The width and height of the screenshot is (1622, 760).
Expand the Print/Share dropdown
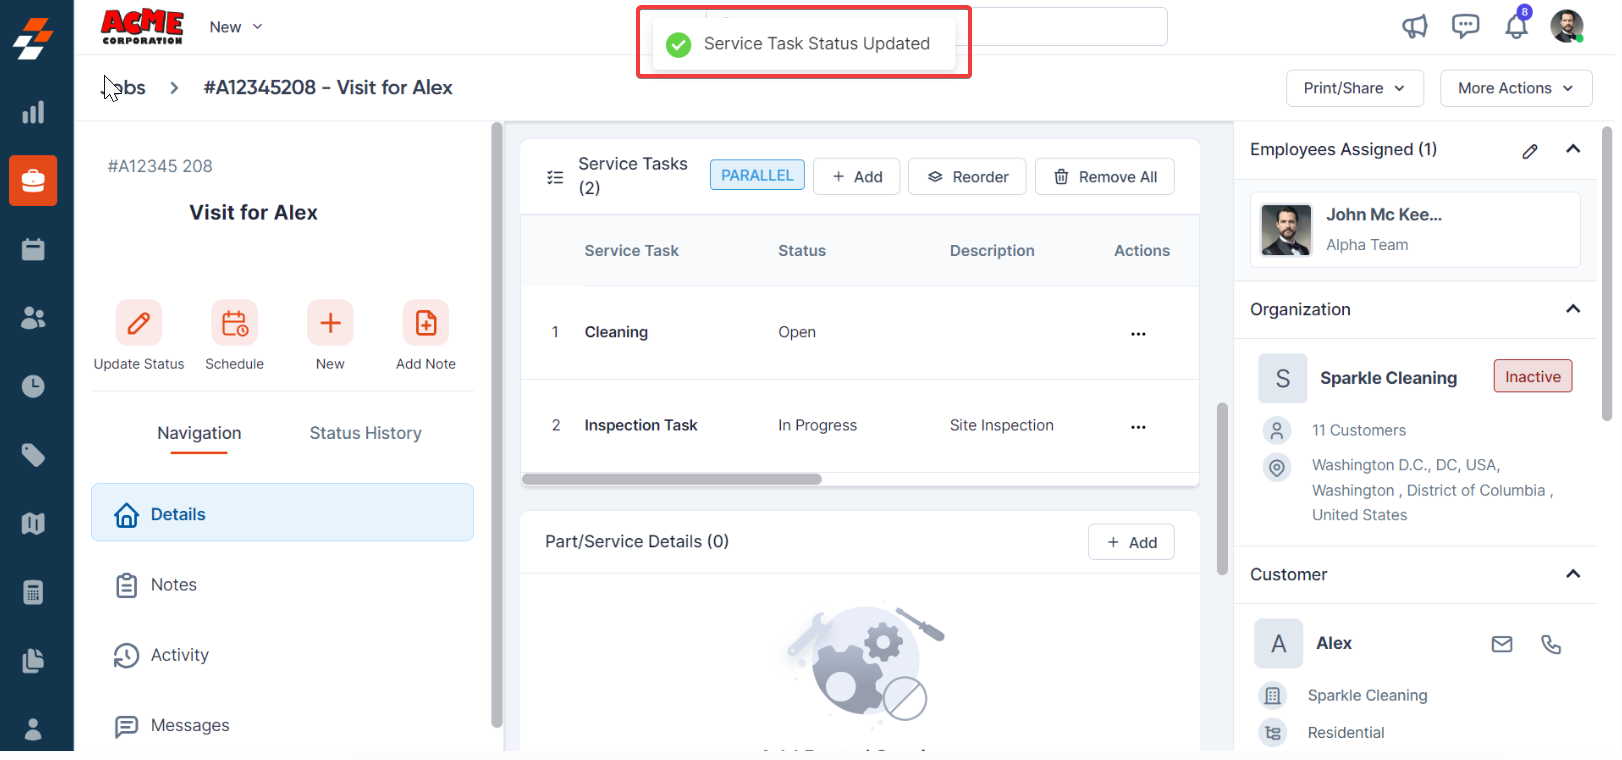coord(1353,88)
